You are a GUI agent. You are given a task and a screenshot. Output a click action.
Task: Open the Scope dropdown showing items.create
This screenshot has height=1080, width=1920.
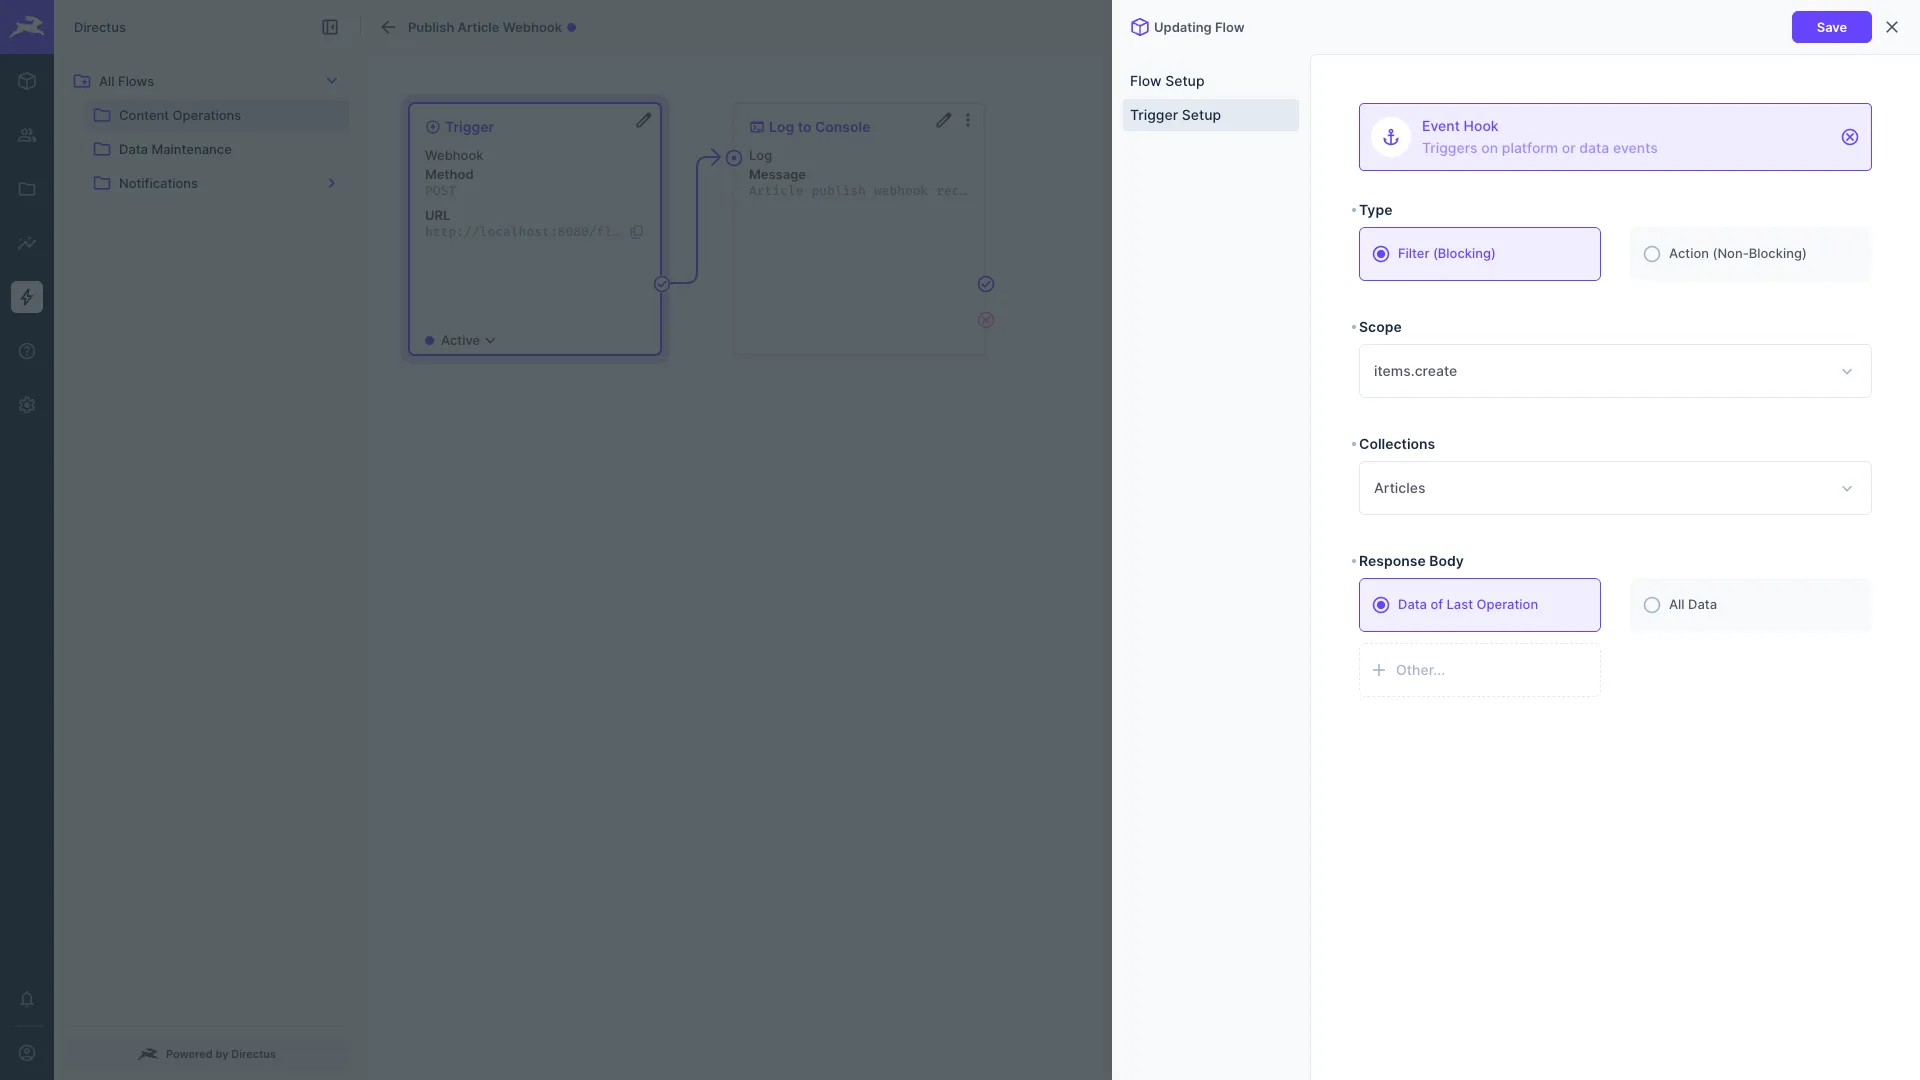pyautogui.click(x=1615, y=371)
